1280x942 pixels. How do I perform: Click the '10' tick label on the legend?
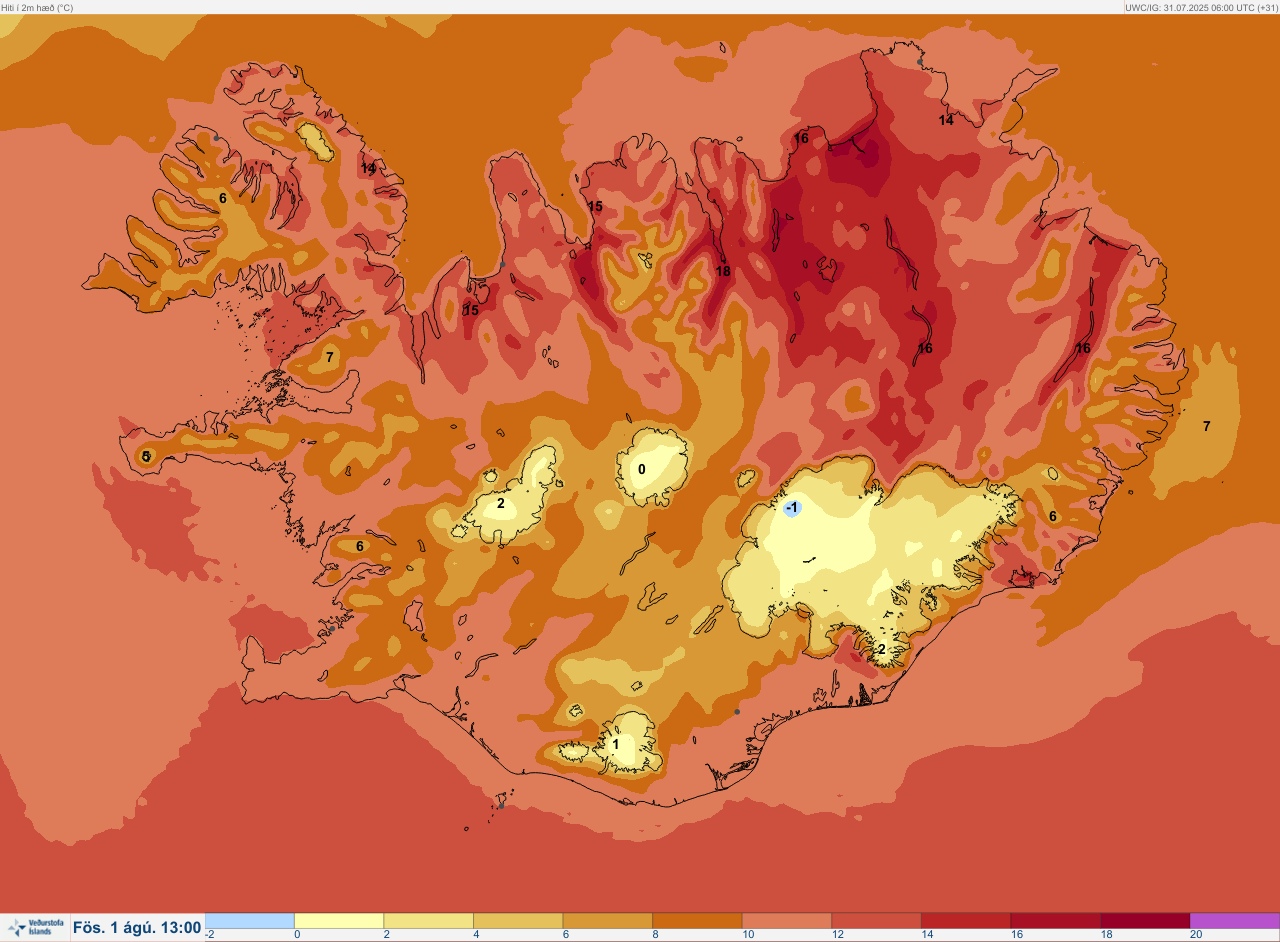[749, 935]
